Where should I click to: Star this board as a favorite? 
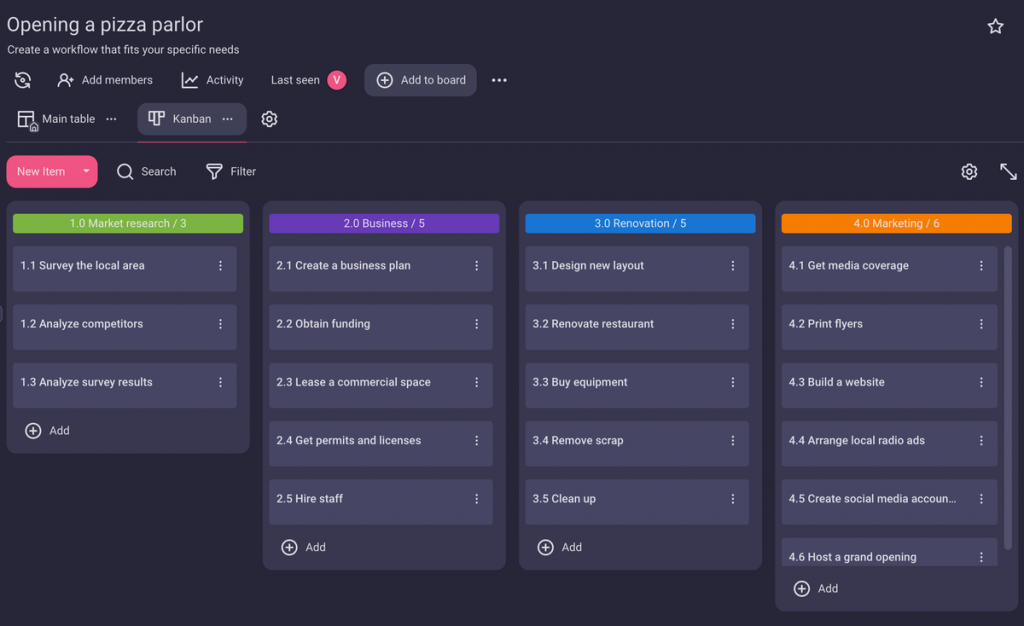(995, 27)
